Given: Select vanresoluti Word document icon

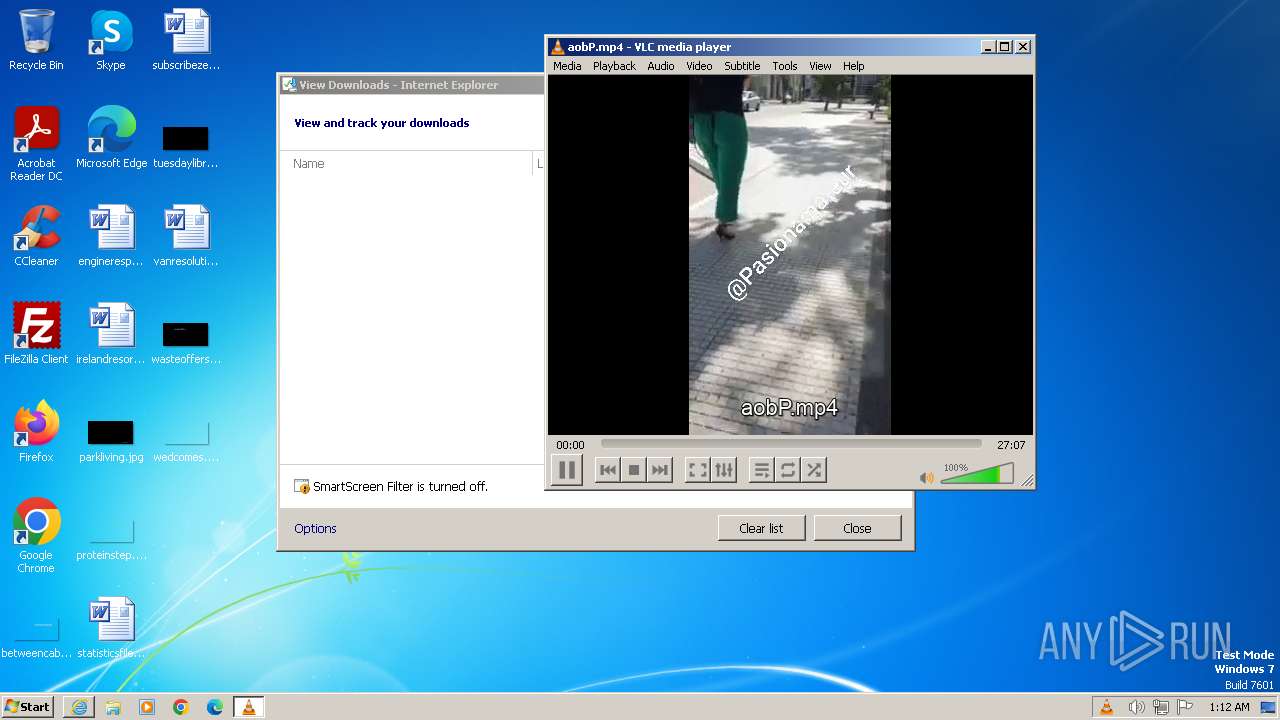Looking at the screenshot, I should [x=186, y=236].
